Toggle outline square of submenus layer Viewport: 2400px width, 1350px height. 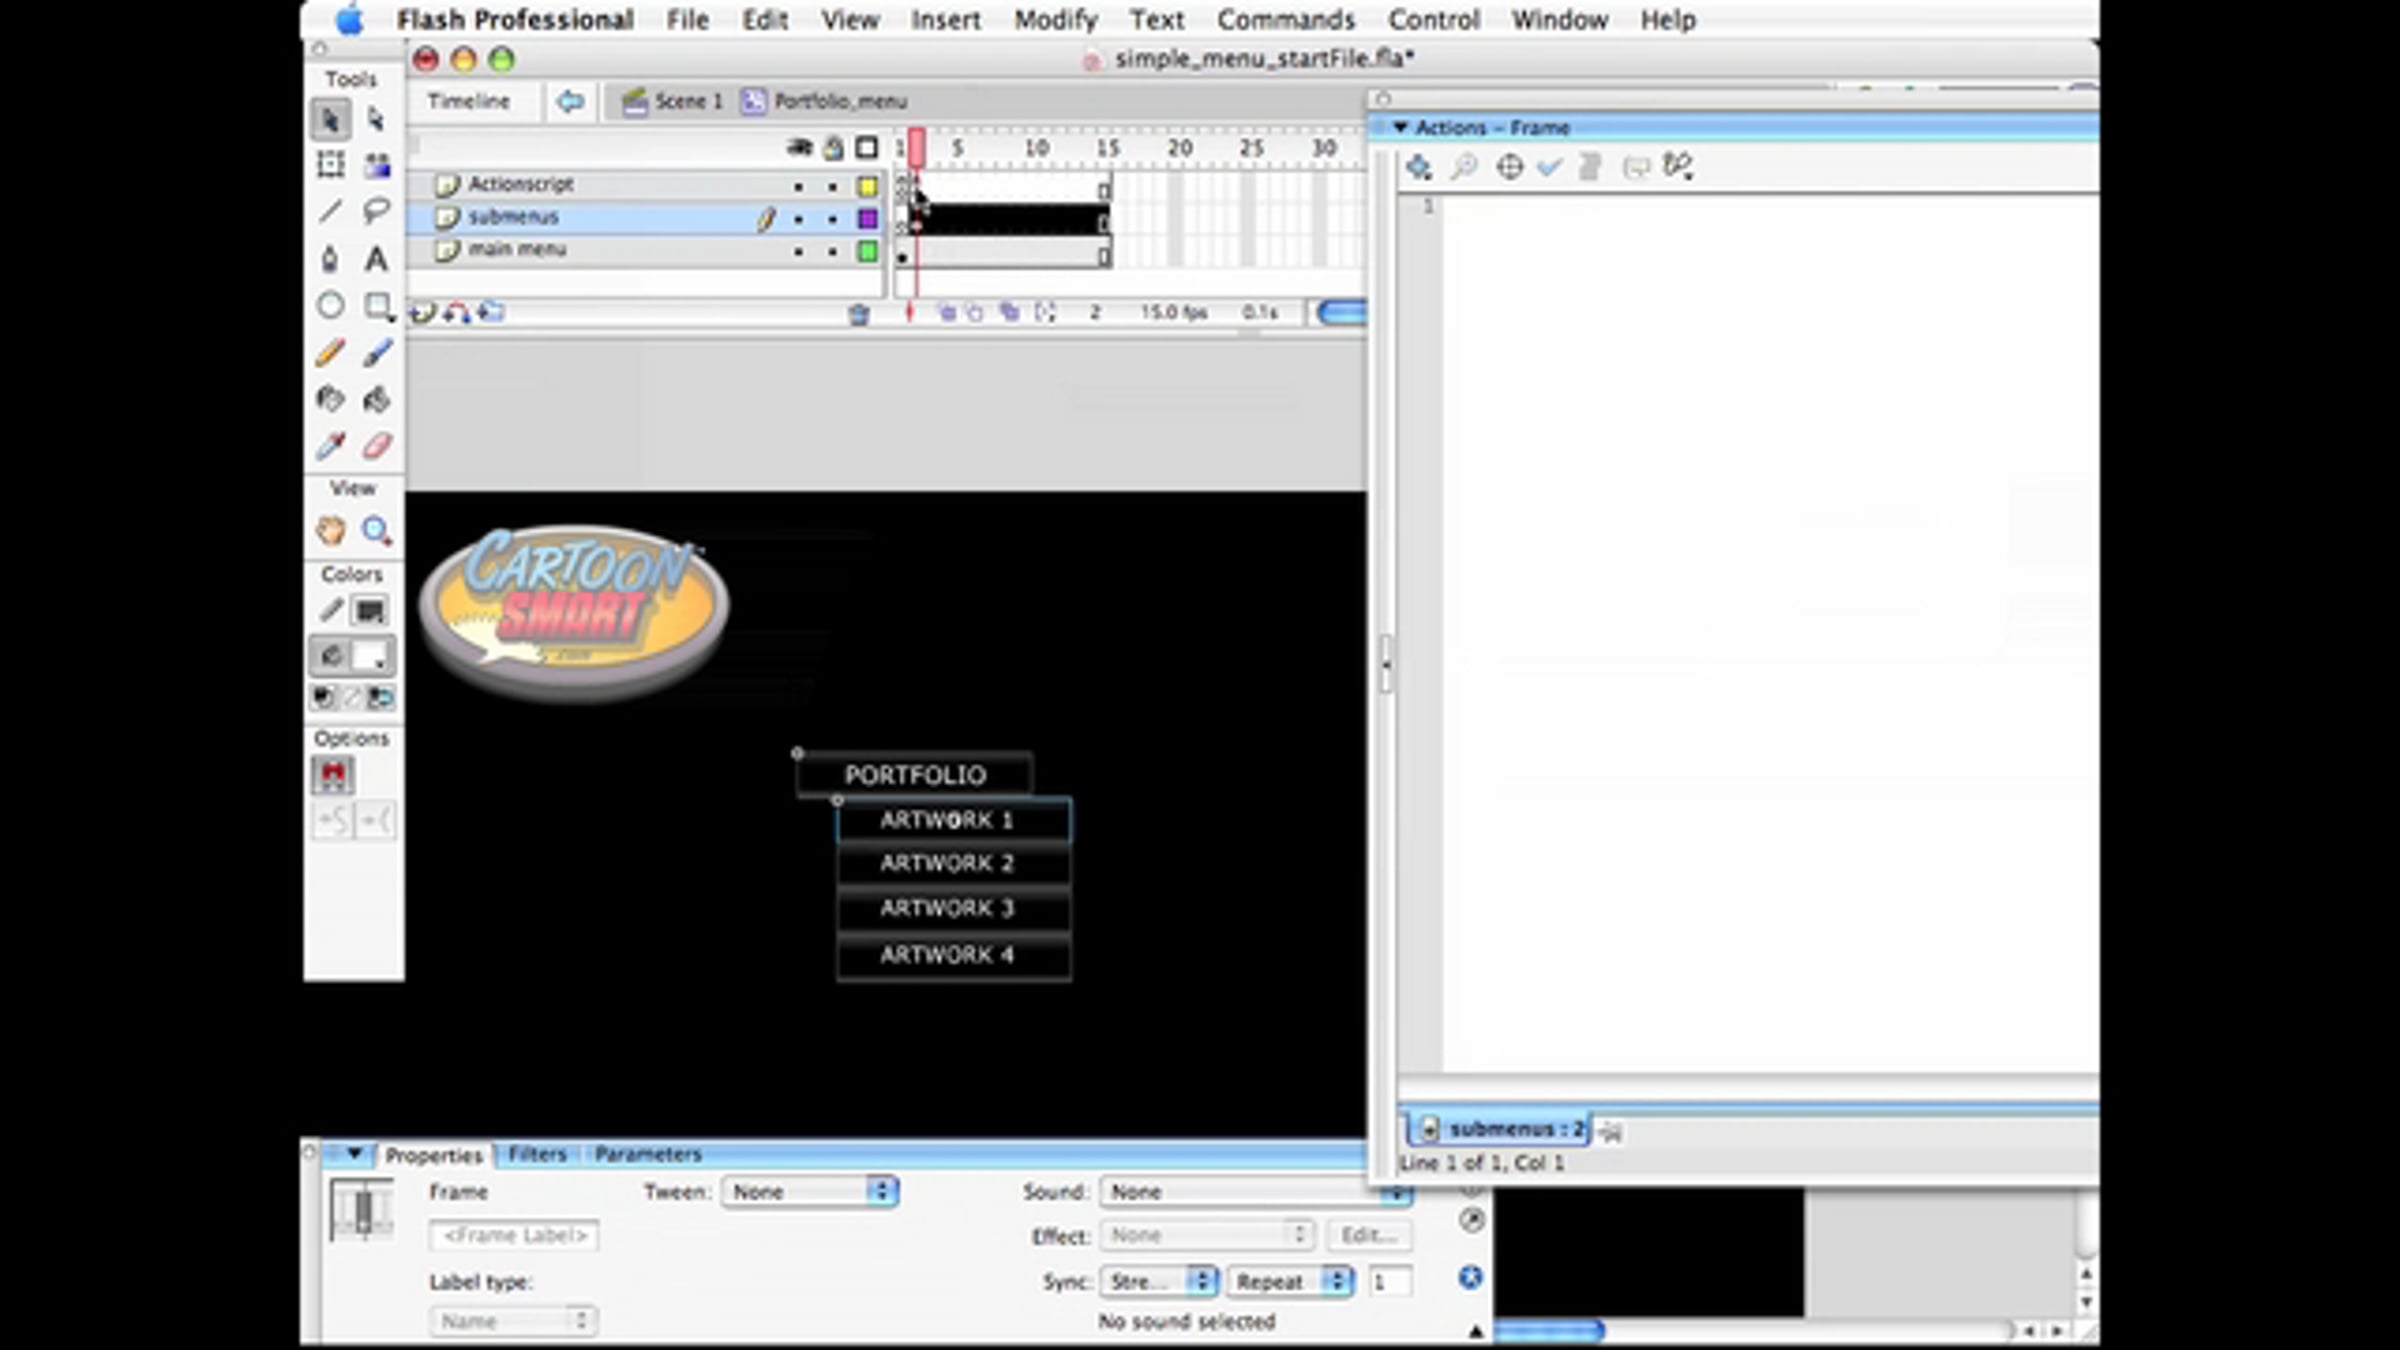click(867, 219)
